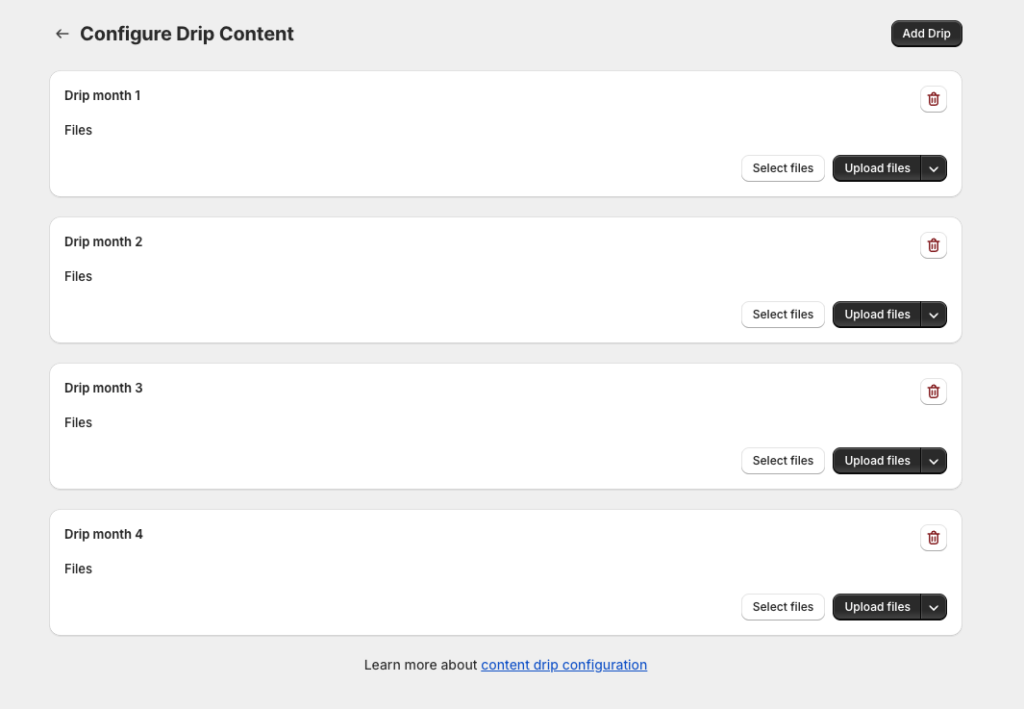This screenshot has width=1024, height=709.
Task: Delete Drip month 1 using trash icon
Action: (933, 99)
